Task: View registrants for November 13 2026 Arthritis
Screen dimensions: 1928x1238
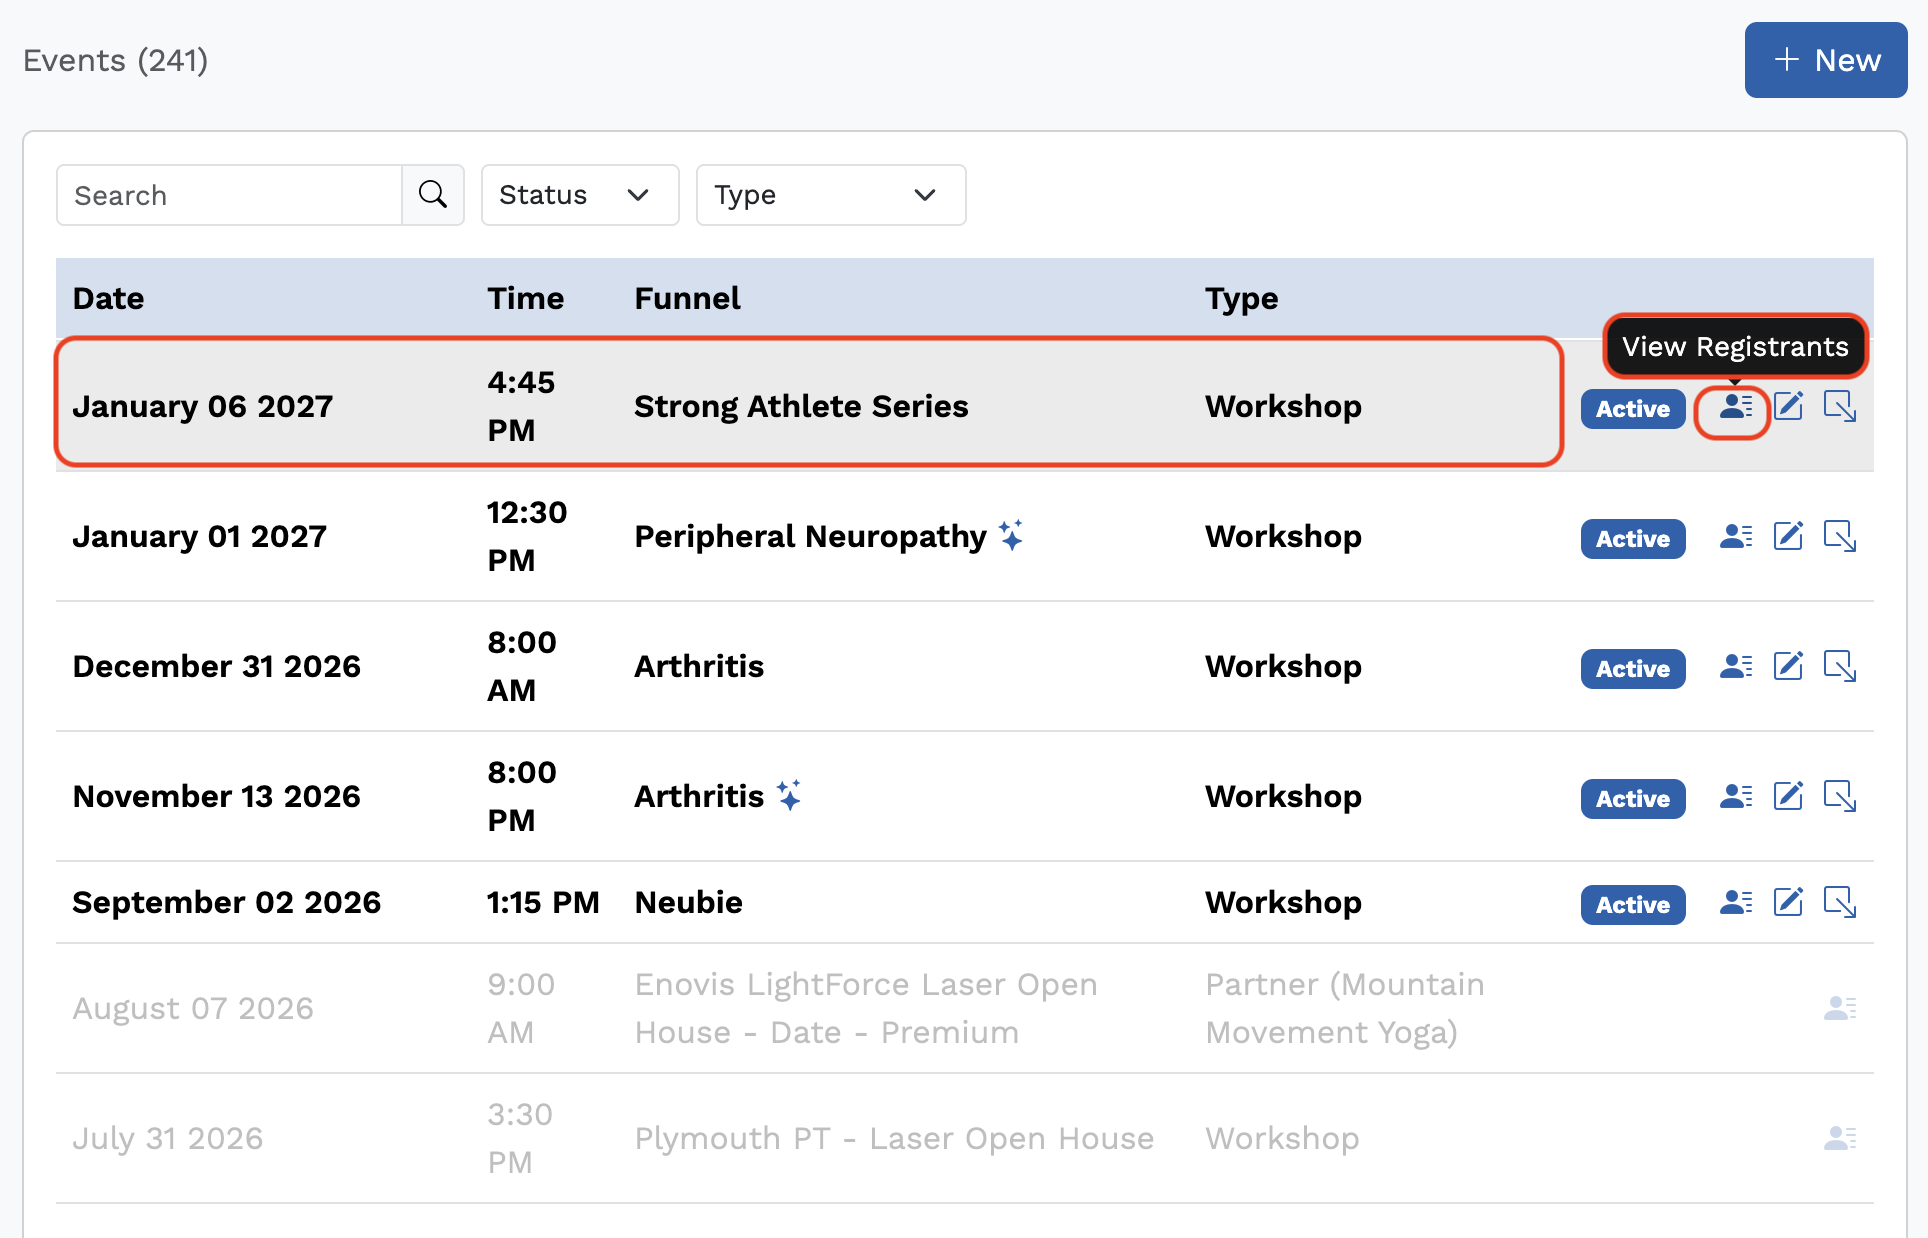Action: click(1736, 797)
